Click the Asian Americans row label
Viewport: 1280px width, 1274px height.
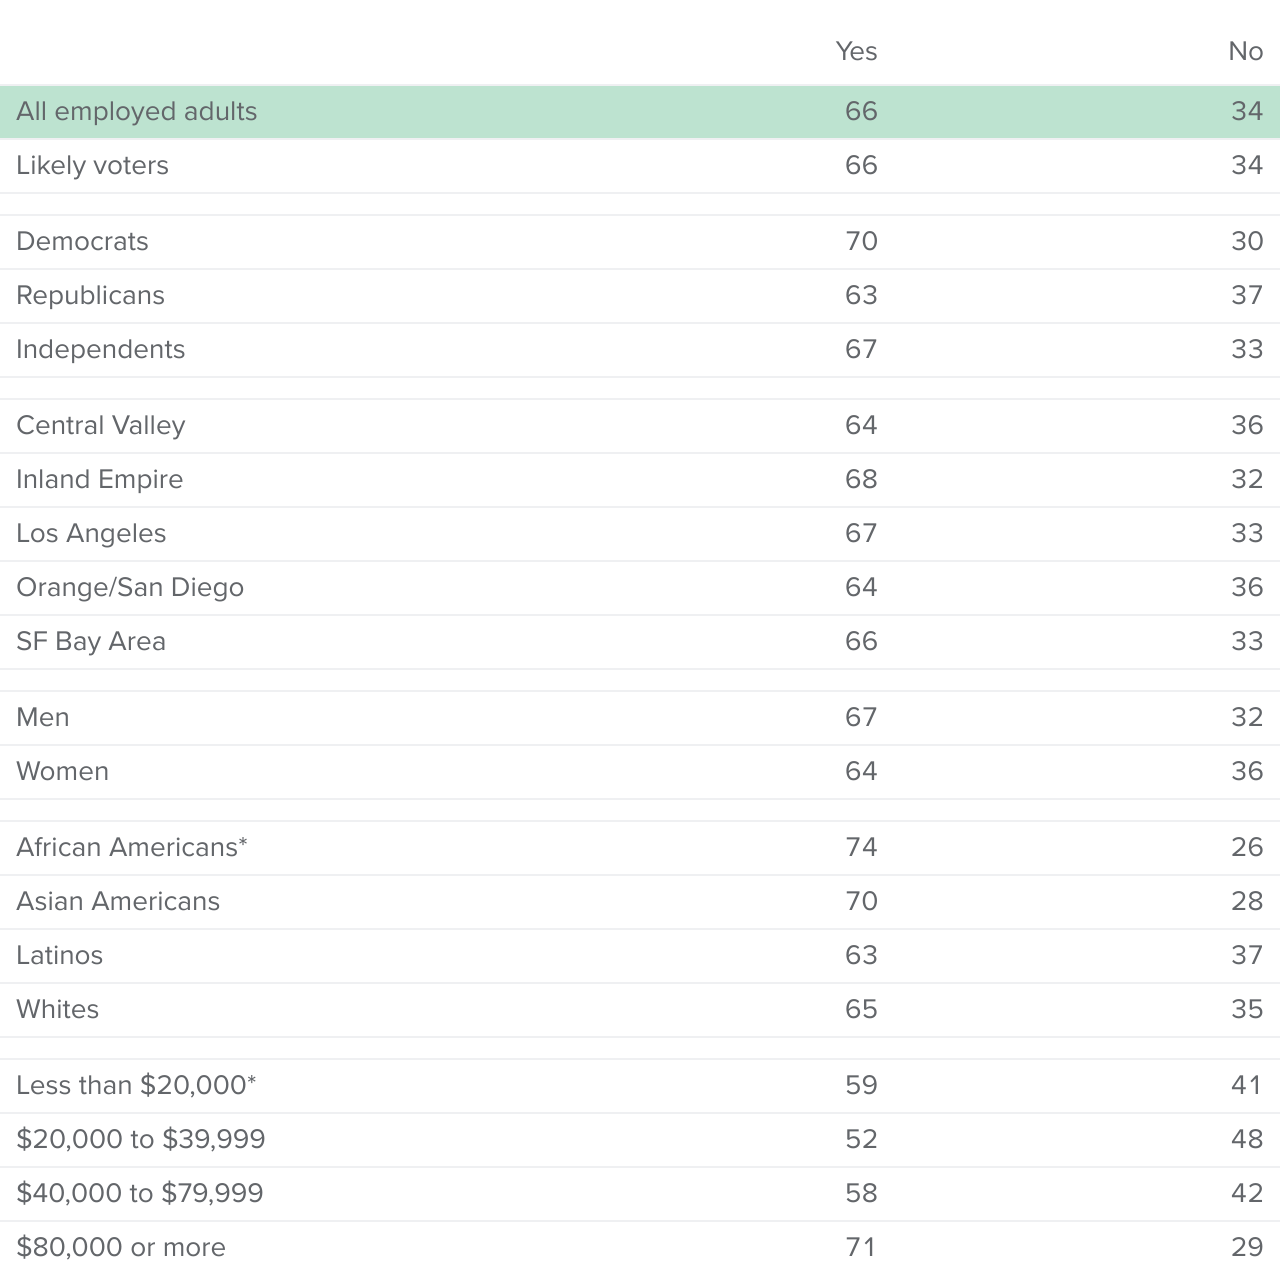118,901
